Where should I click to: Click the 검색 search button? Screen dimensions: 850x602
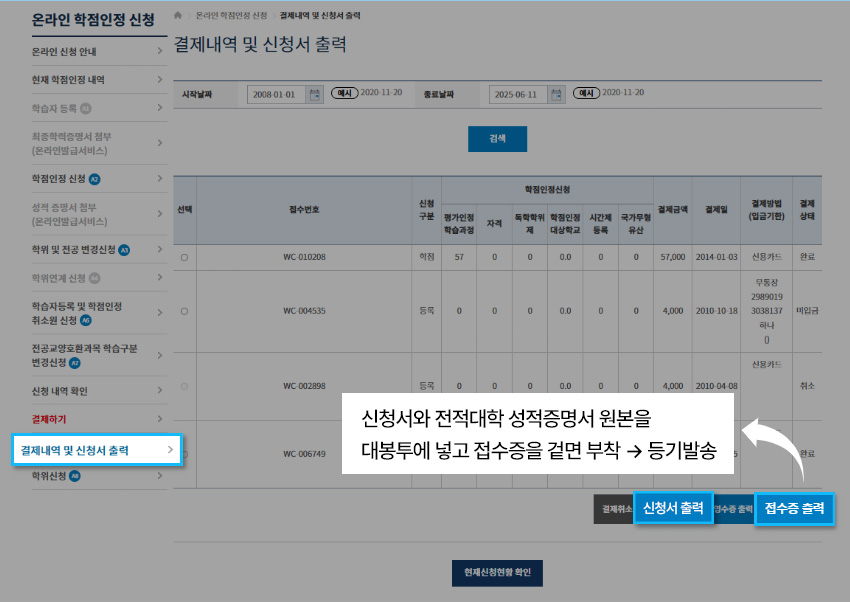coord(497,139)
